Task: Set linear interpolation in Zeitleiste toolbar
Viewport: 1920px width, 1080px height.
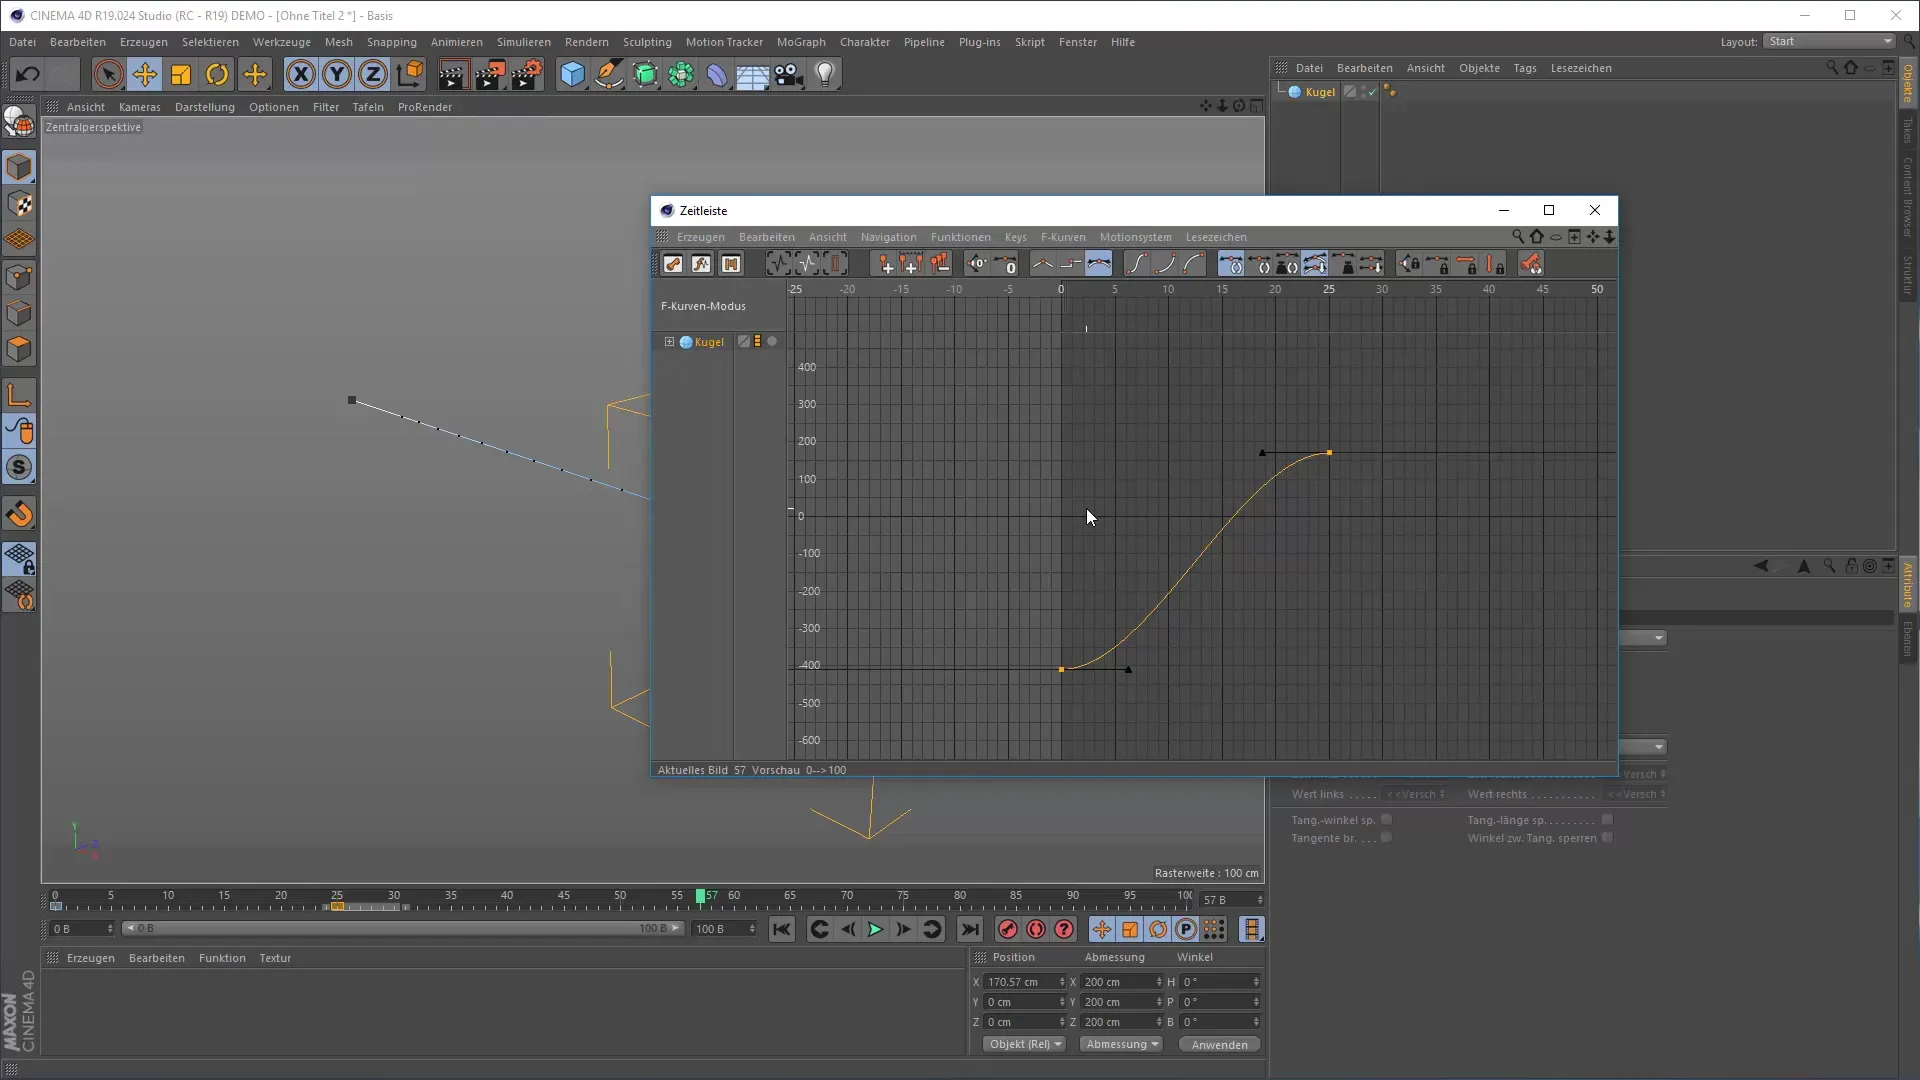Action: pos(1042,264)
